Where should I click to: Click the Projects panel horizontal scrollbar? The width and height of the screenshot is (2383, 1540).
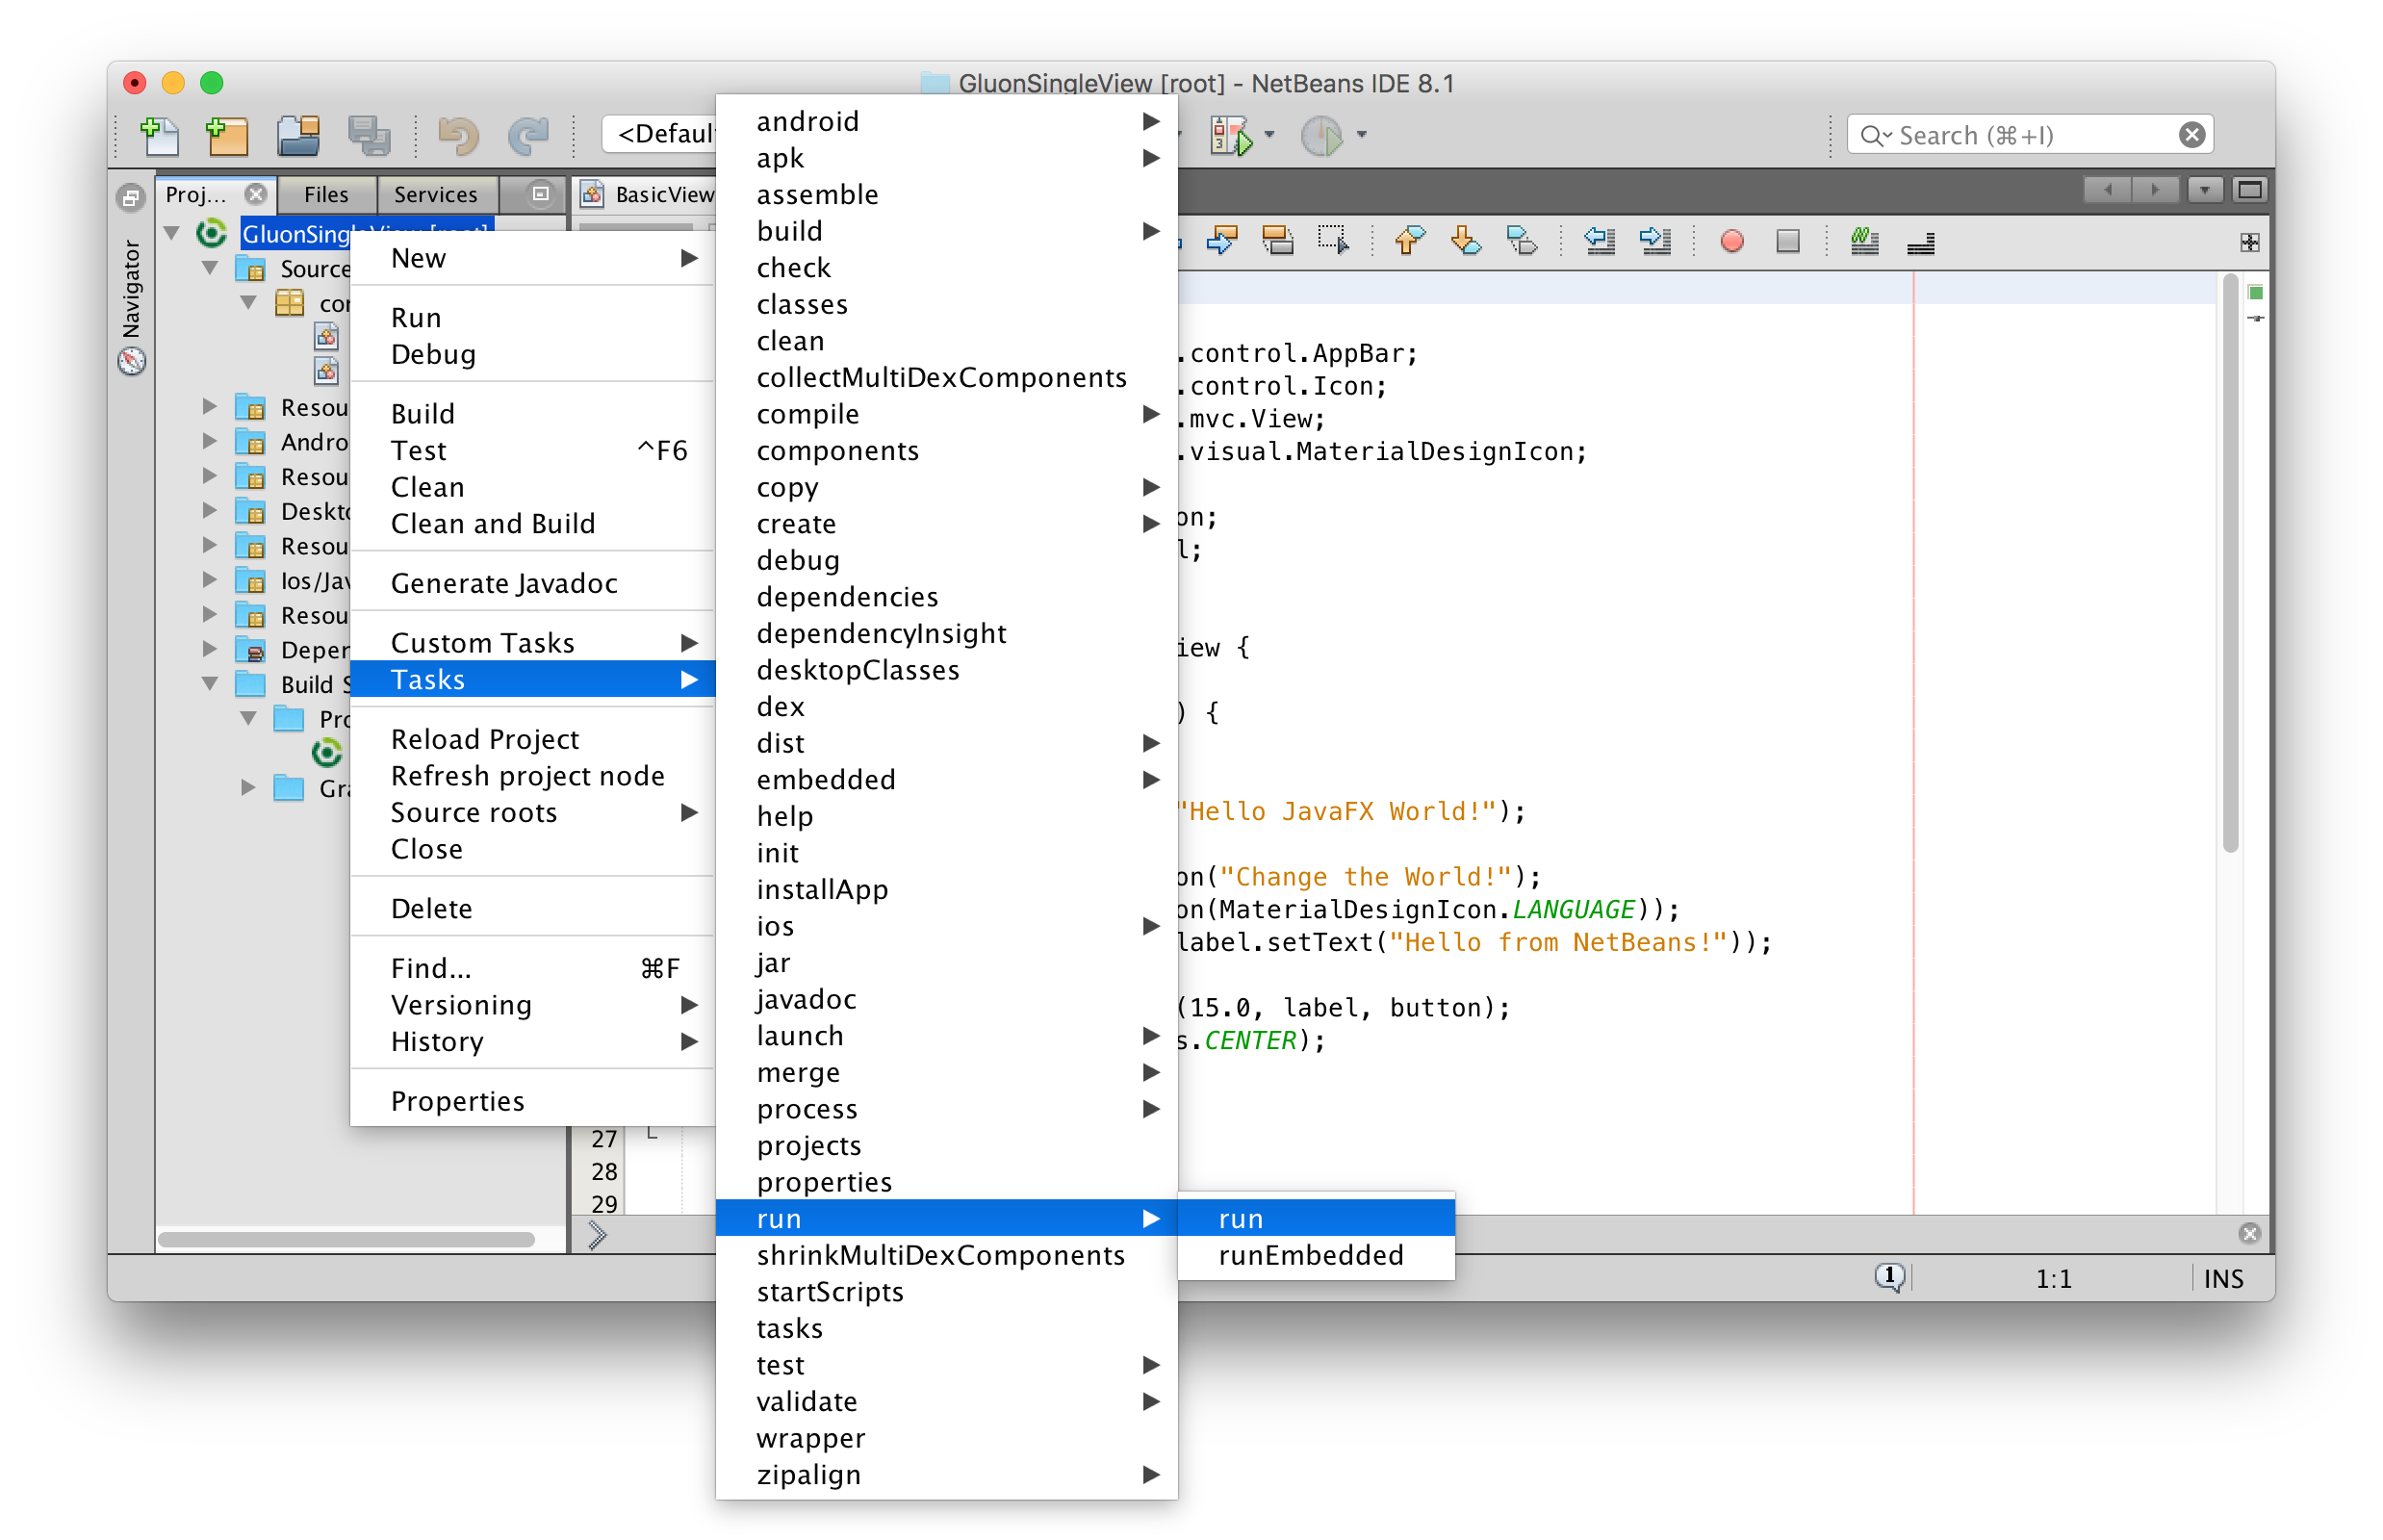pyautogui.click(x=346, y=1239)
